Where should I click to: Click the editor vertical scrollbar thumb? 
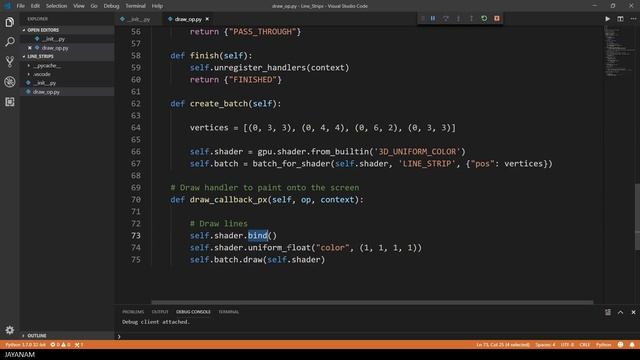tap(637, 217)
